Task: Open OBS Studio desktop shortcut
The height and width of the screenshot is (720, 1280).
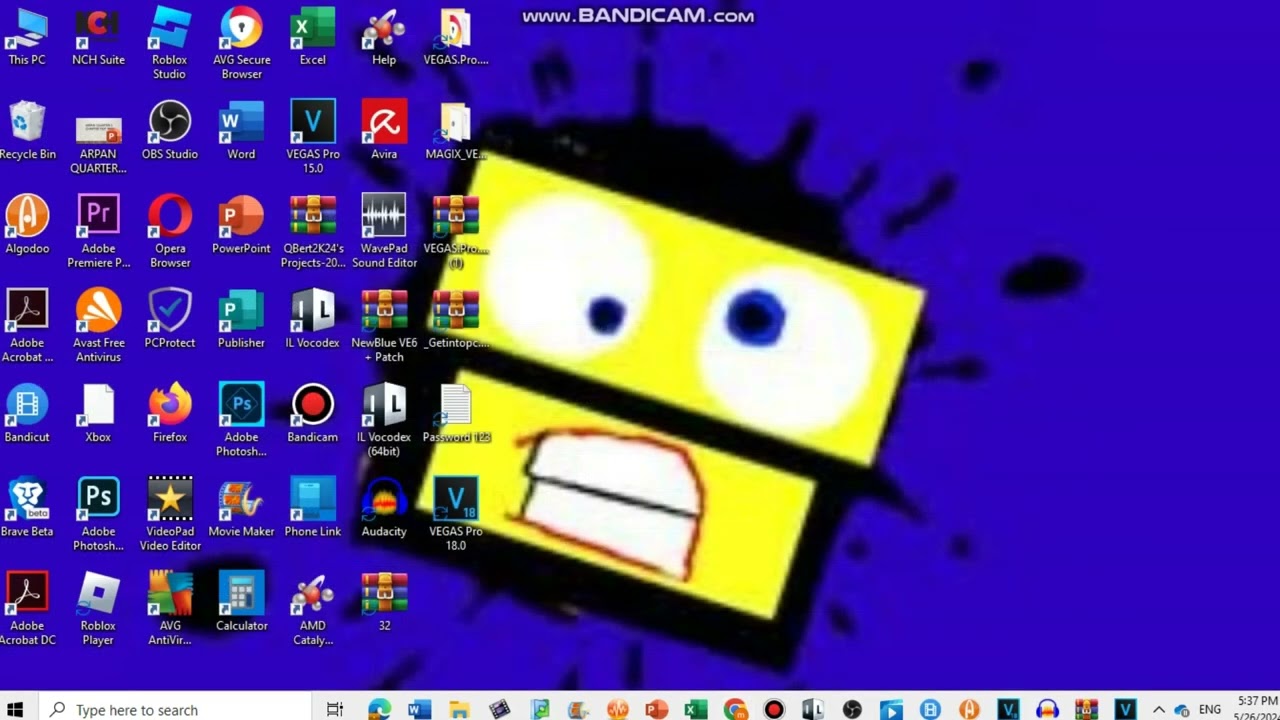Action: pyautogui.click(x=170, y=131)
